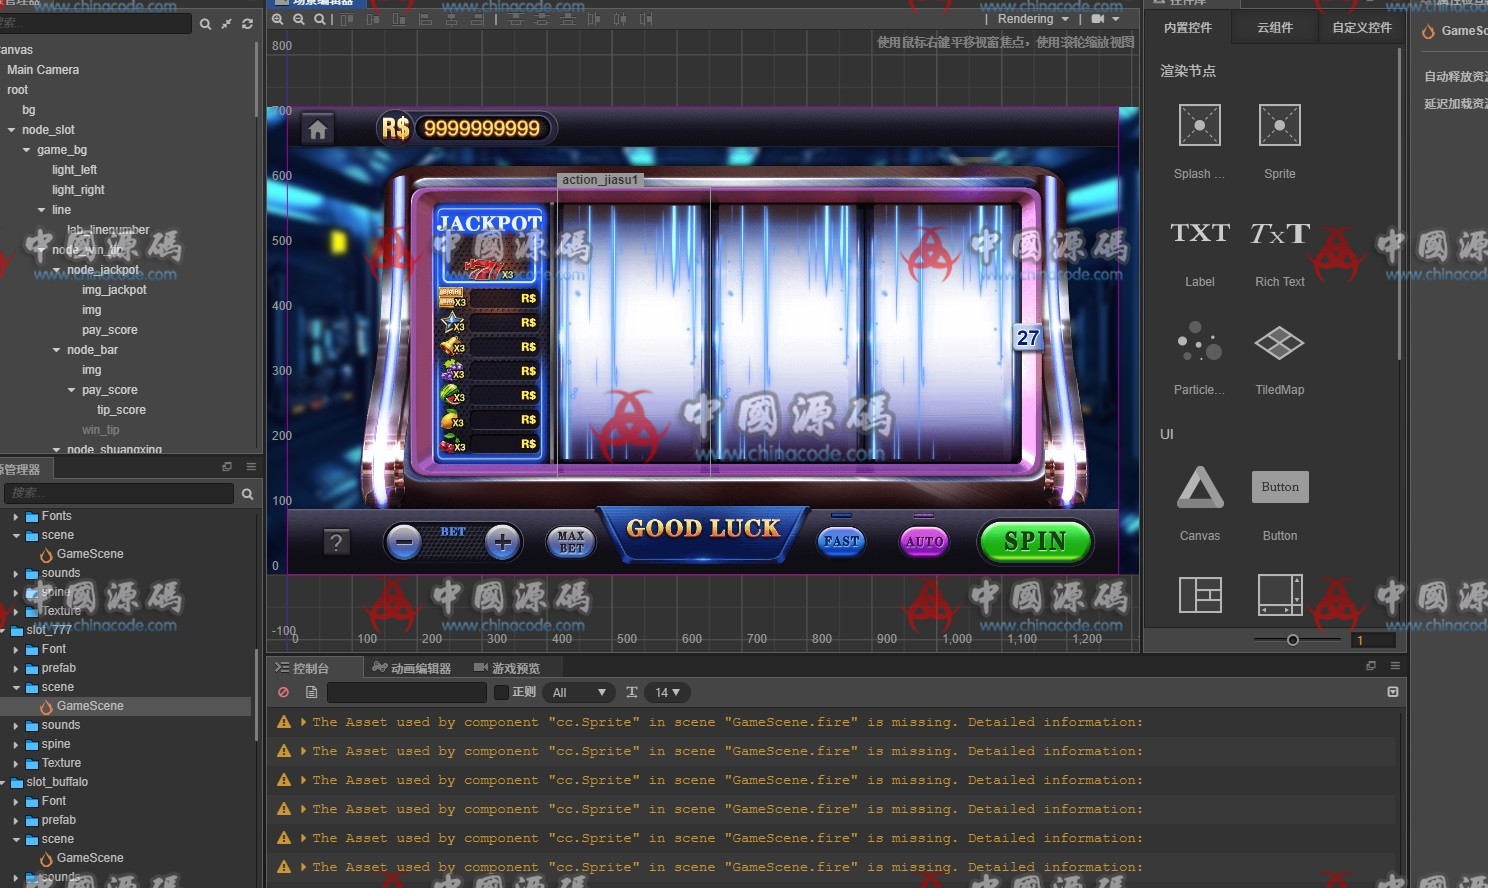
Task: Select GameScene under slot_777 scene folder
Action: pyautogui.click(x=90, y=706)
